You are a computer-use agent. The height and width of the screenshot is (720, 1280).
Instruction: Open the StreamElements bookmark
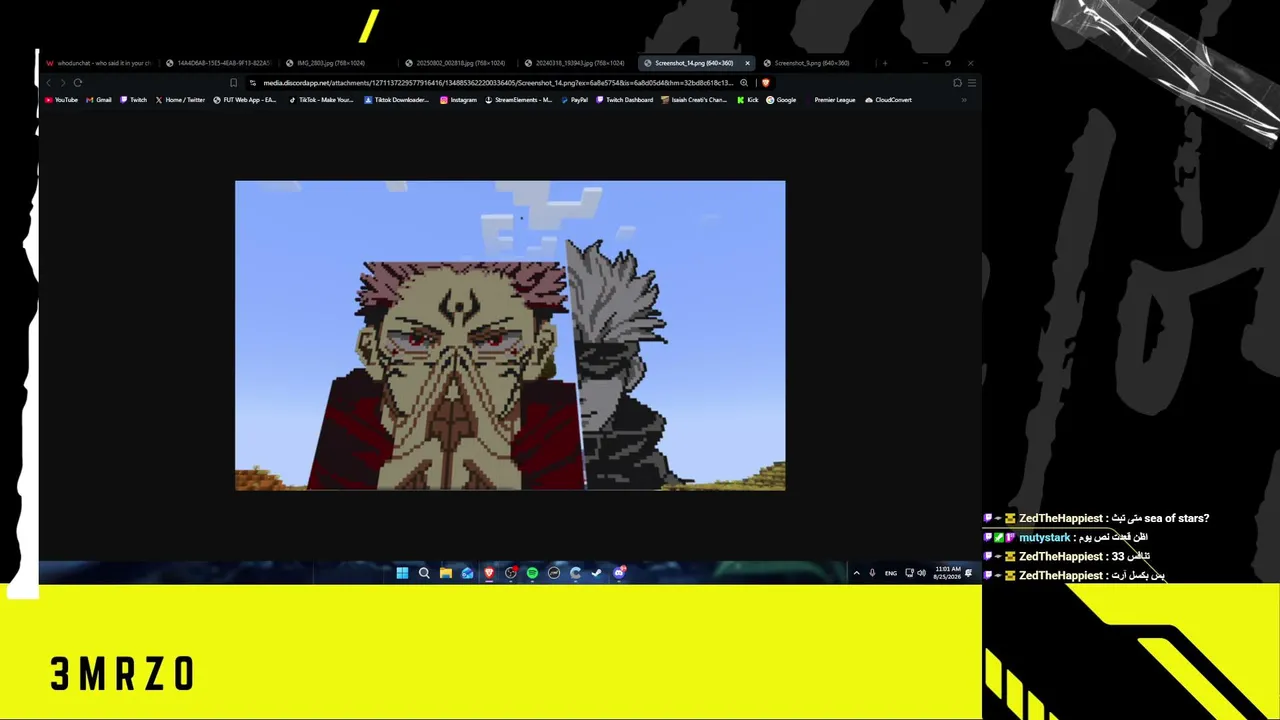[518, 100]
